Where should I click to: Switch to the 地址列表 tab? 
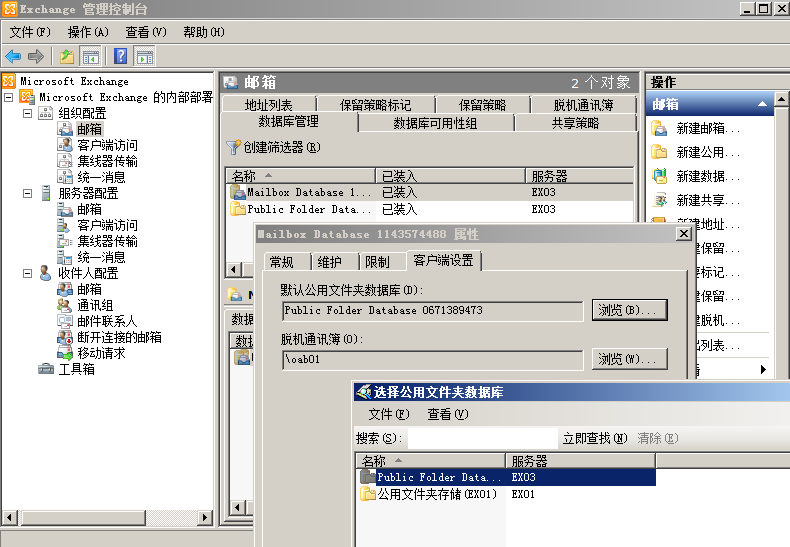click(269, 105)
